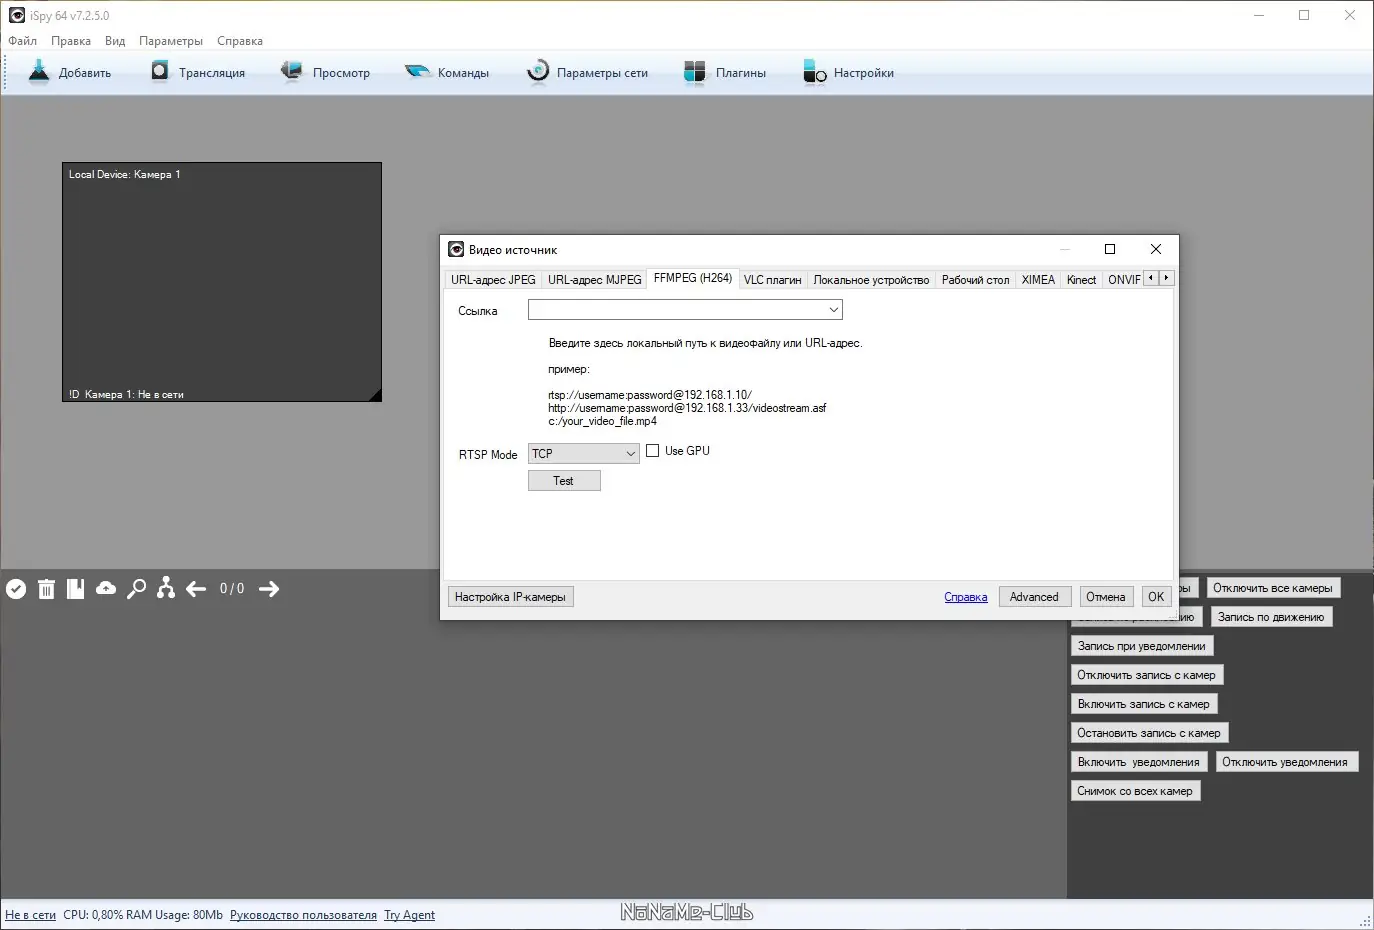Image resolution: width=1374 pixels, height=930 pixels.
Task: Switch to the VLC плагин tab
Action: (773, 280)
